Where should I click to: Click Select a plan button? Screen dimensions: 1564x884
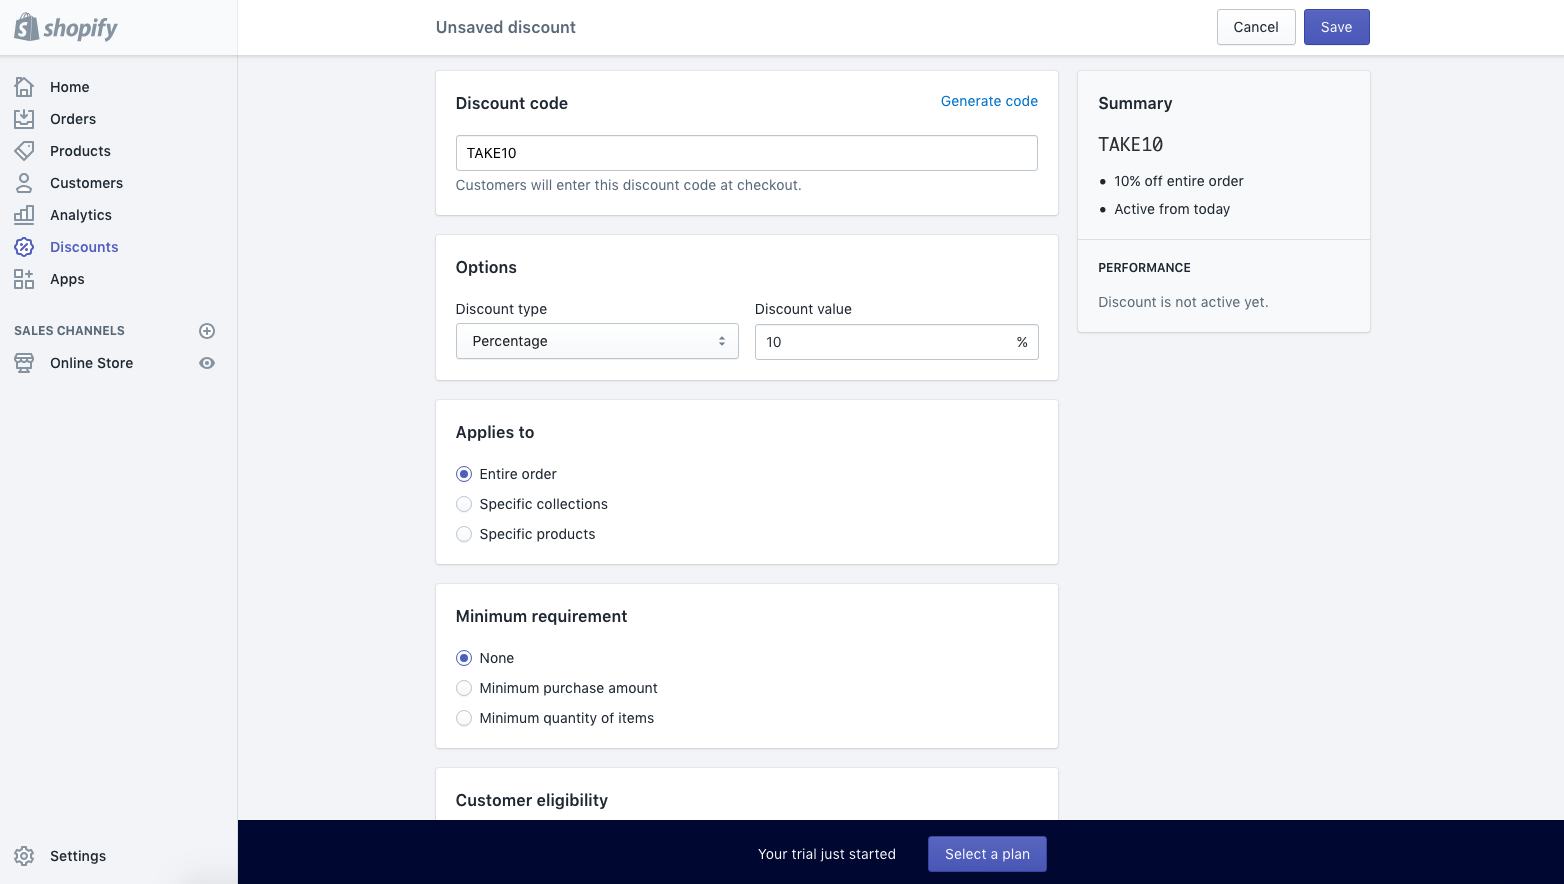[987, 854]
